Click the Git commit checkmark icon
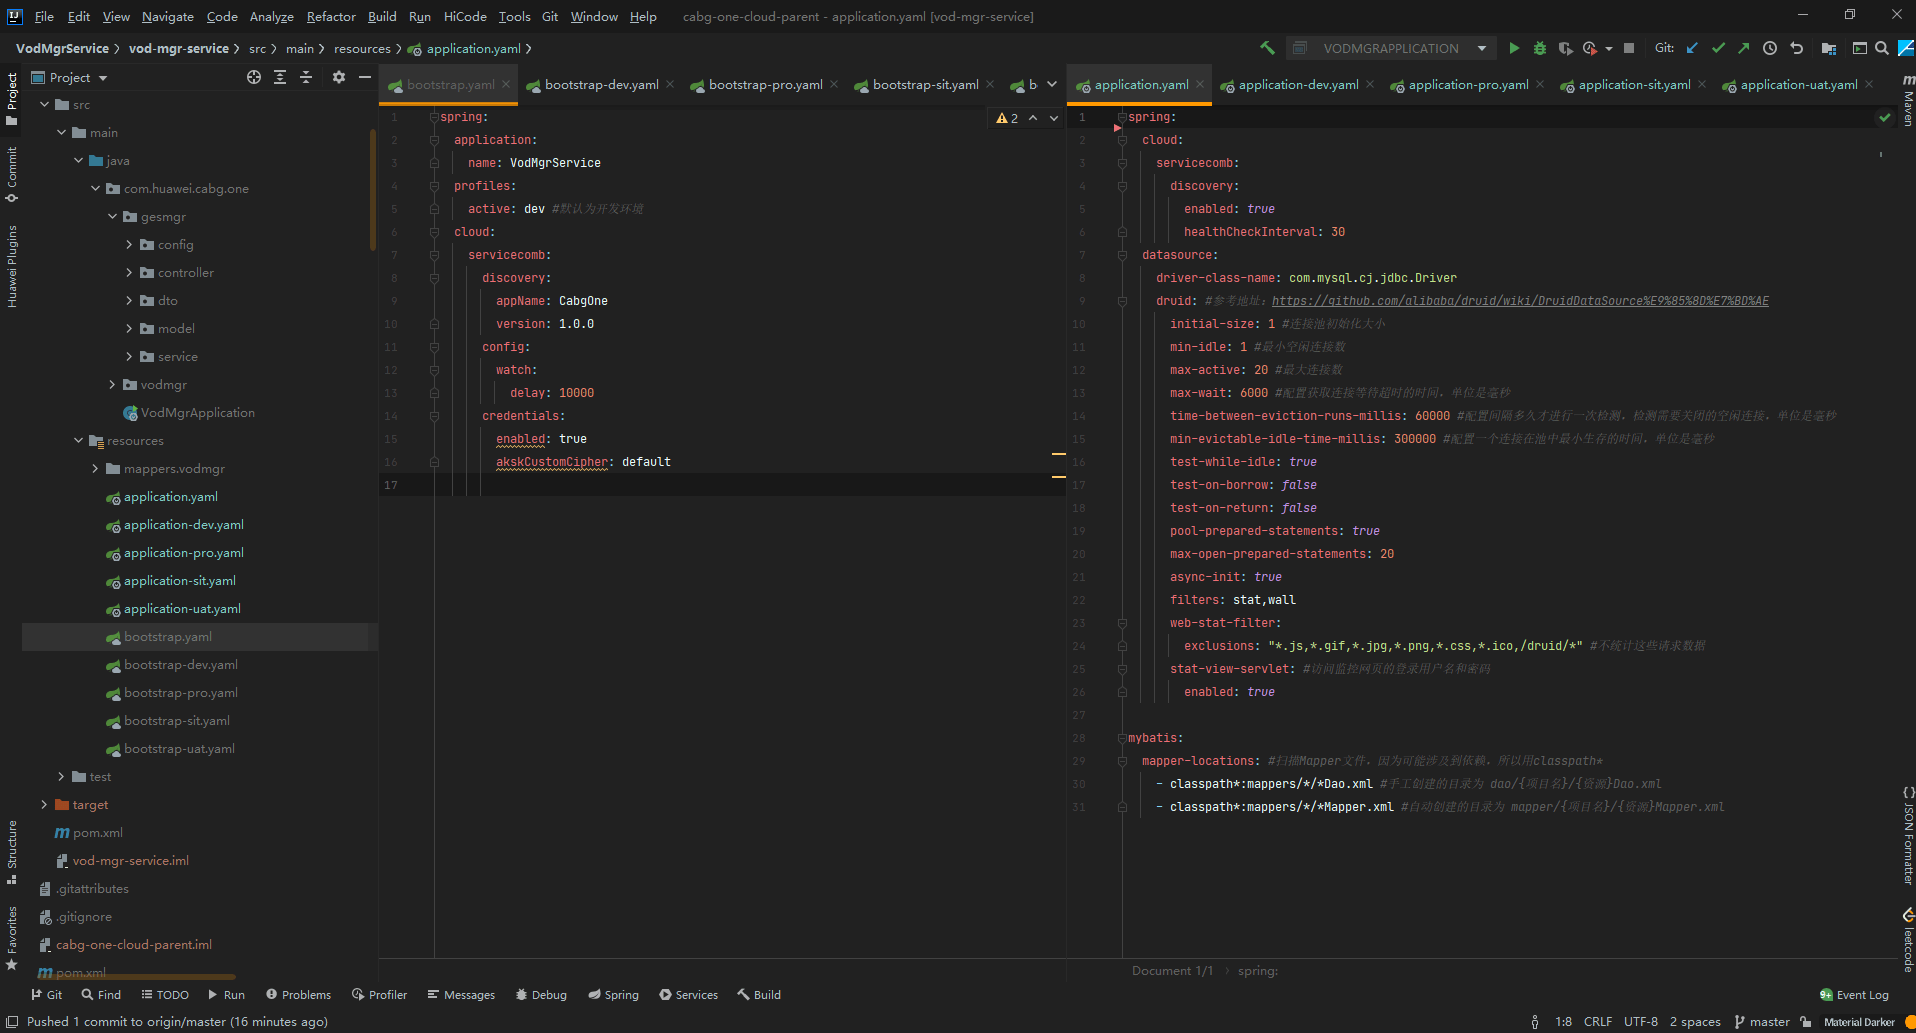The image size is (1916, 1033). (x=1718, y=48)
